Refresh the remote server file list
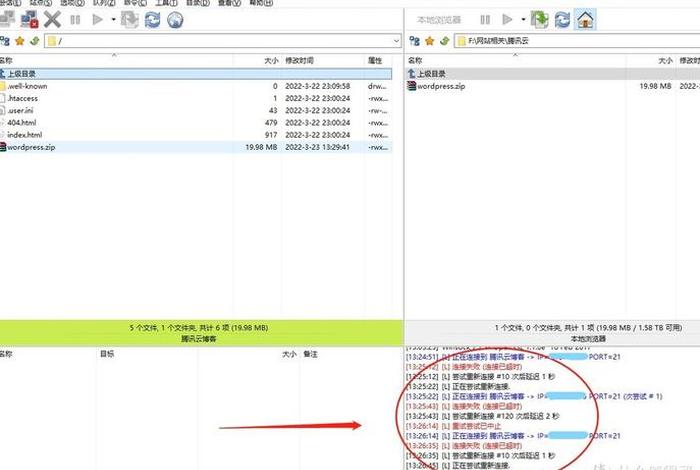 coord(152,20)
